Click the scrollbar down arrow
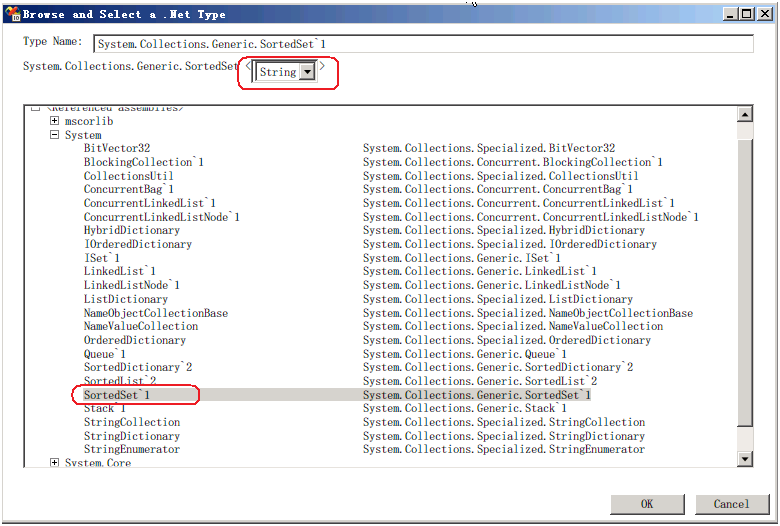This screenshot has height=526, width=780. click(745, 459)
